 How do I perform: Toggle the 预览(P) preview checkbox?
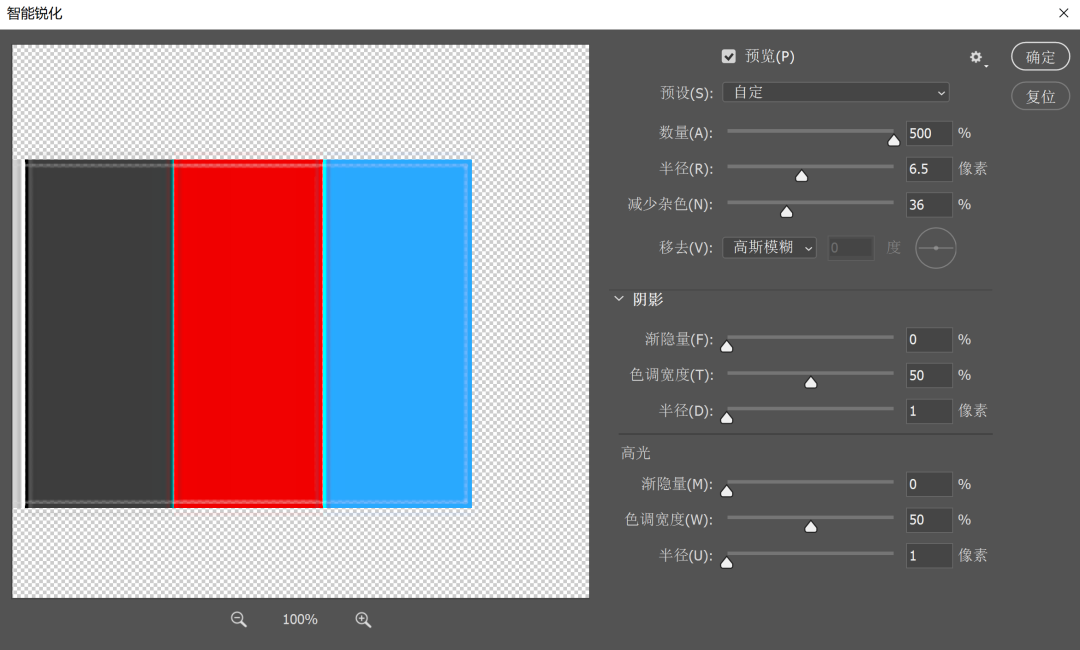(x=729, y=57)
